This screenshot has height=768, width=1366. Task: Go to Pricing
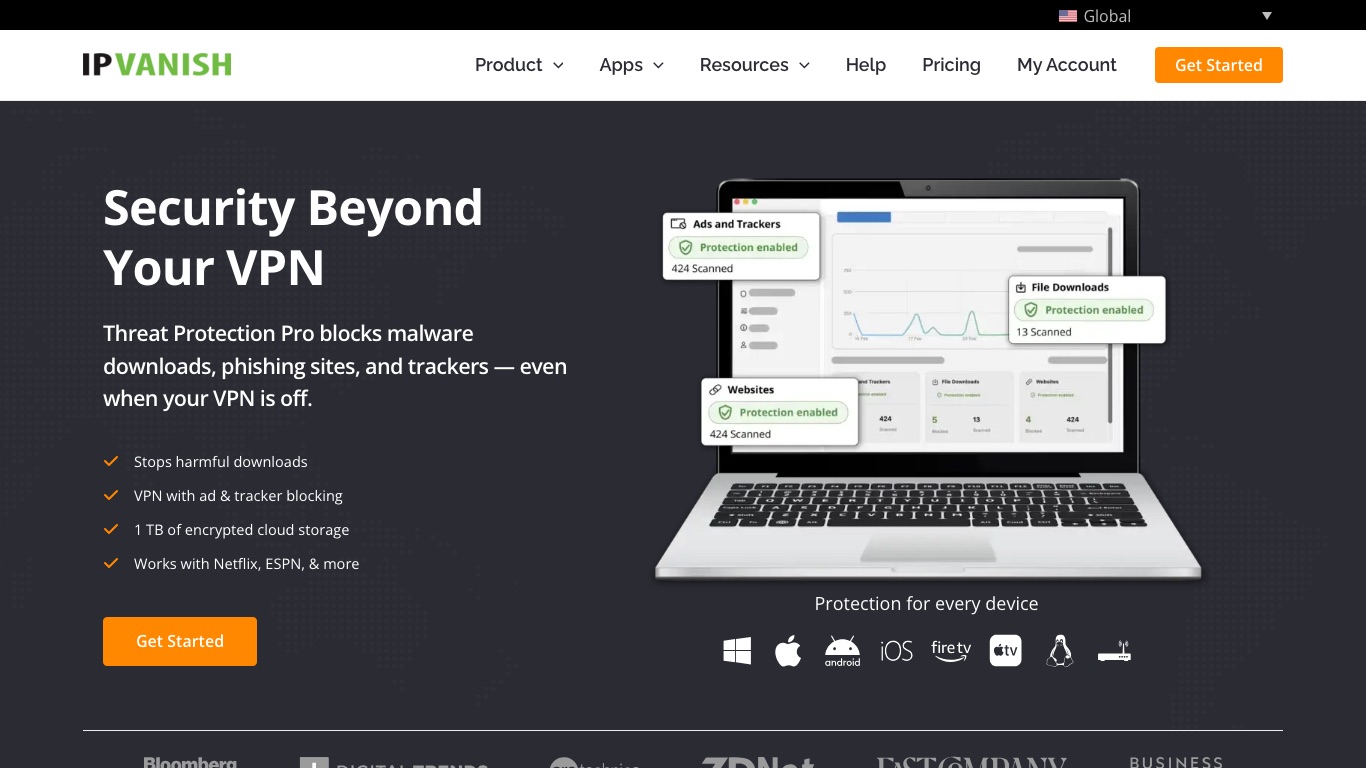point(951,65)
